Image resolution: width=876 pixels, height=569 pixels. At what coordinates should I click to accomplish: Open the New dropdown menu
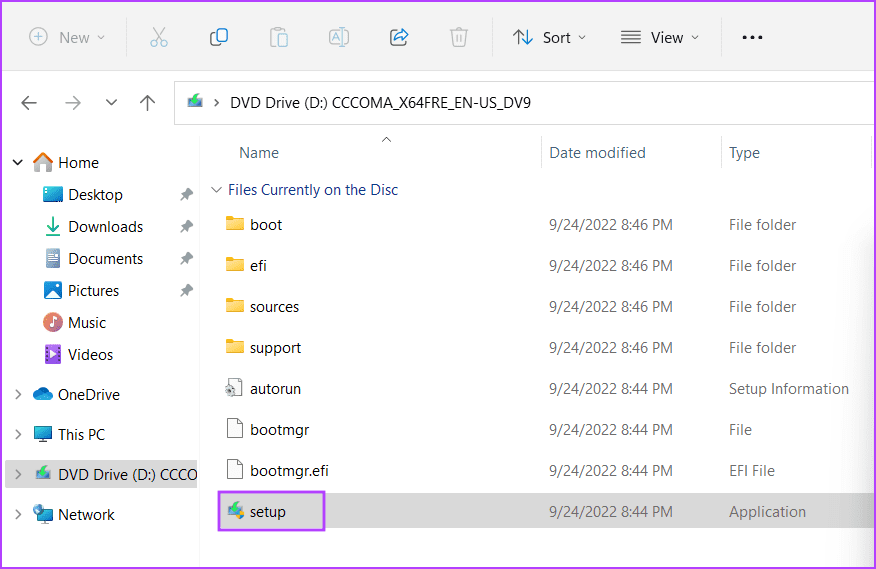[67, 37]
